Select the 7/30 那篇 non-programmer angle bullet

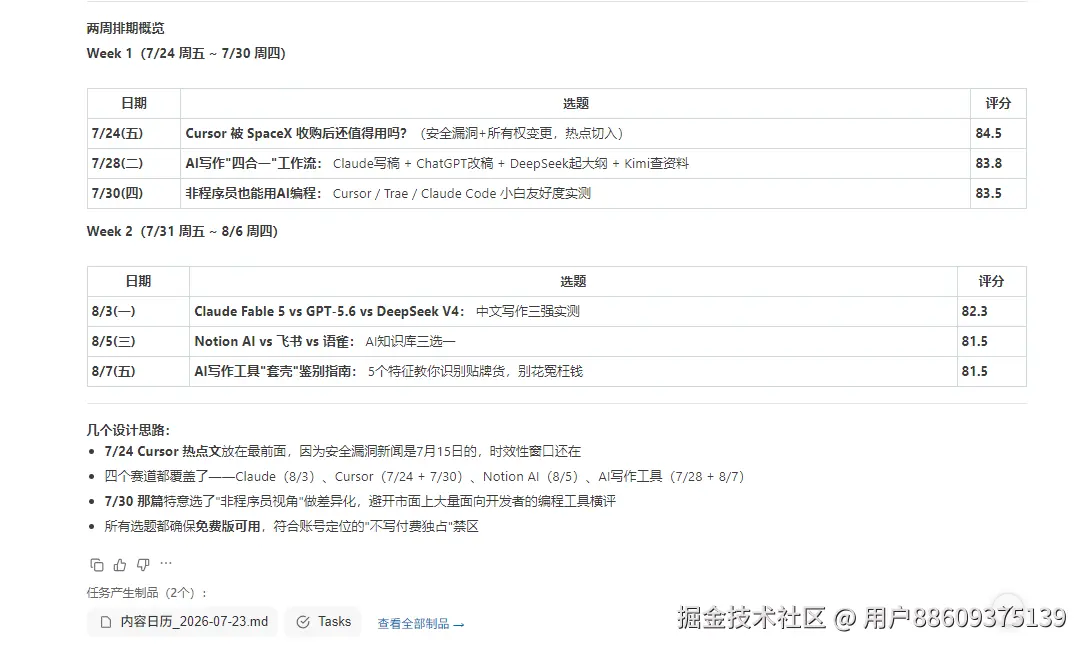359,501
